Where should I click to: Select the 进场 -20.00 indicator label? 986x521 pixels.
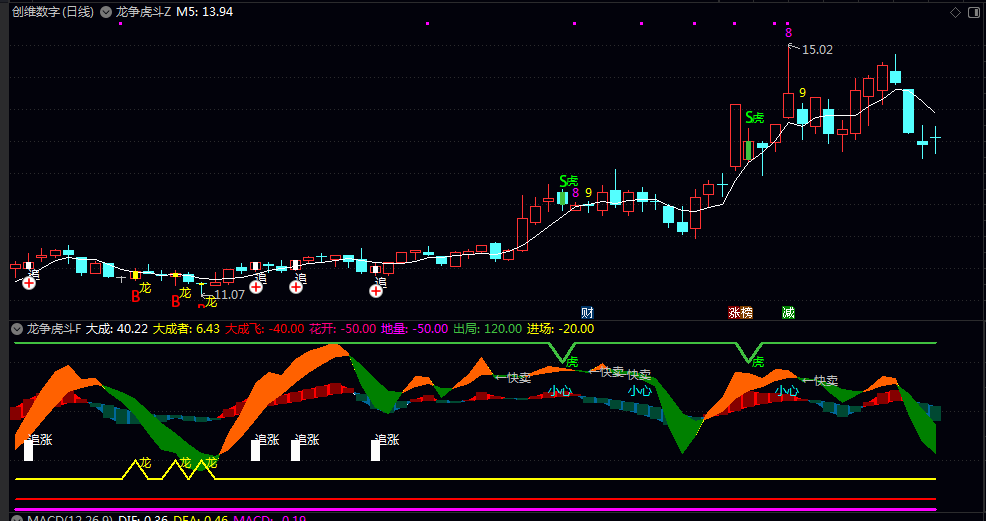click(x=560, y=328)
